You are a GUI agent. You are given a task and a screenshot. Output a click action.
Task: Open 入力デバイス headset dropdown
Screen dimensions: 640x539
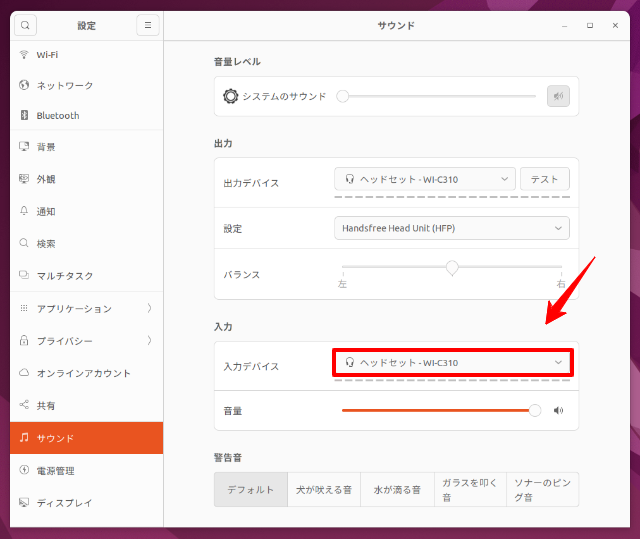point(452,362)
